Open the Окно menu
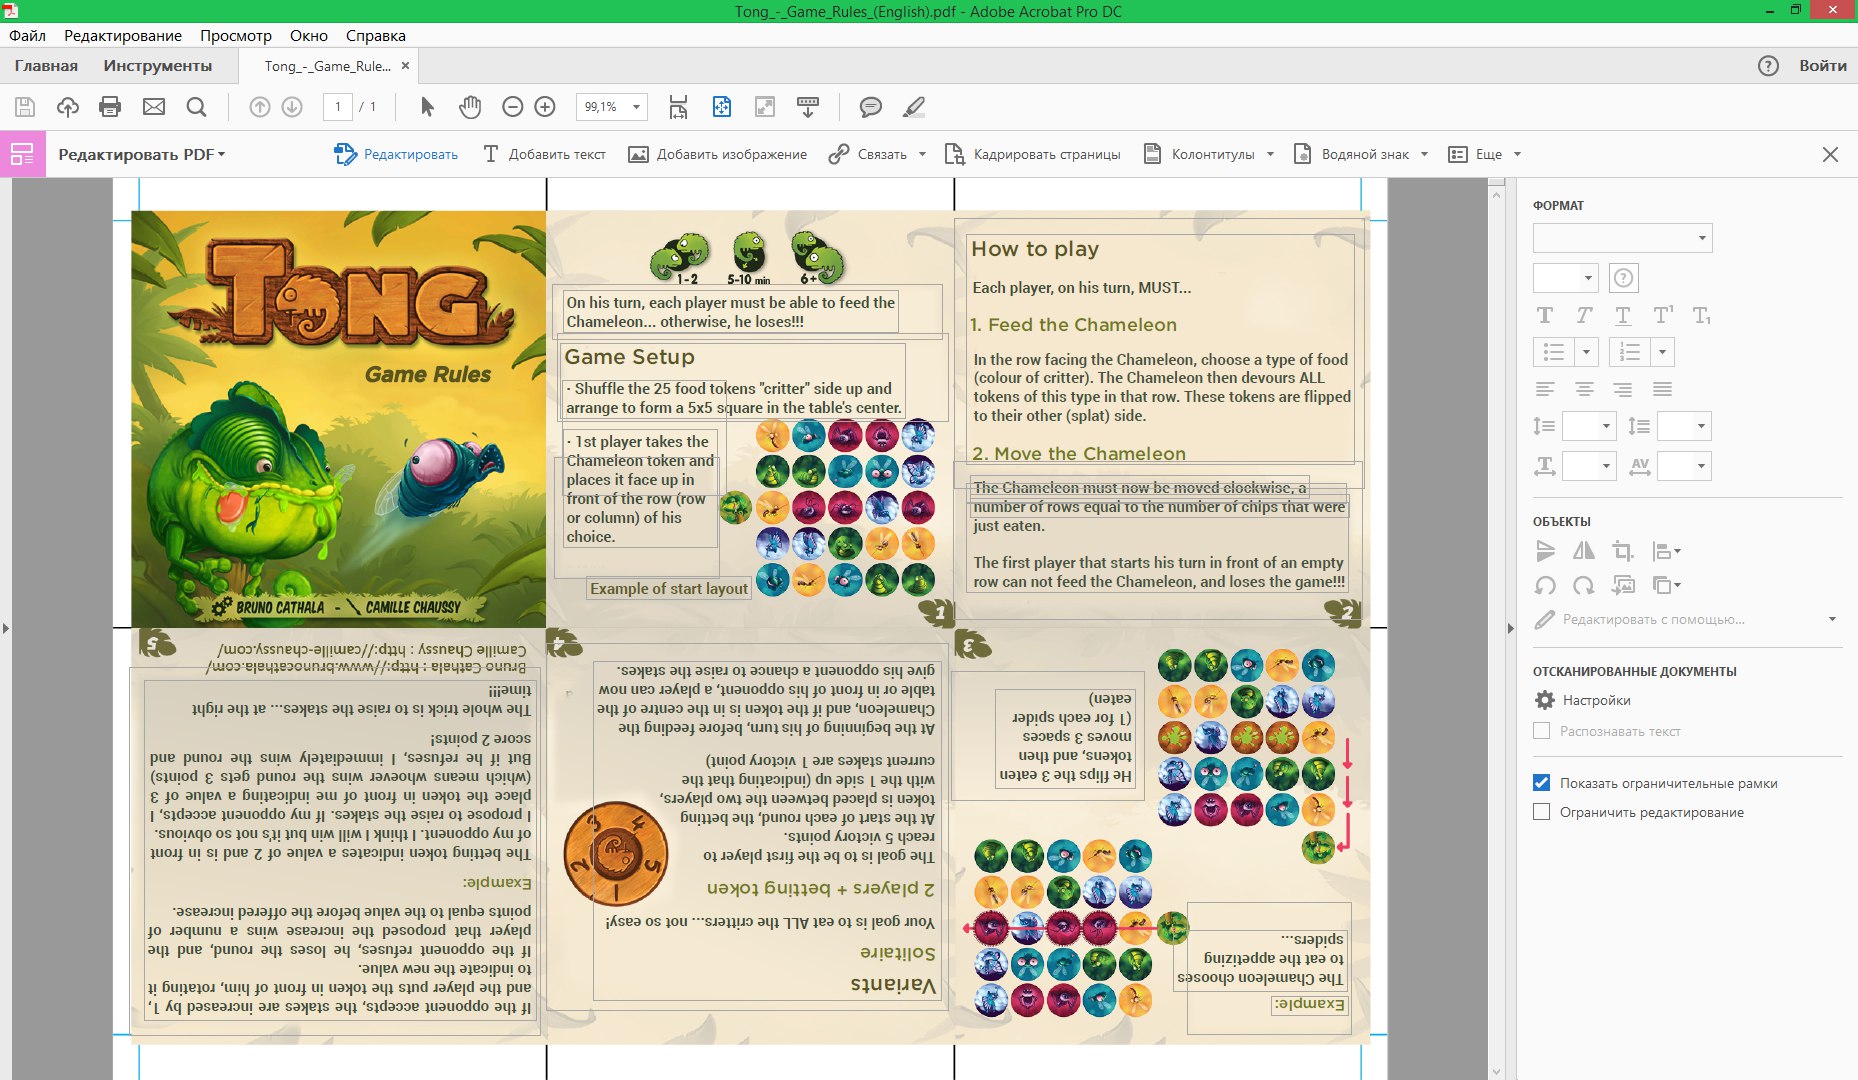Viewport: 1858px width, 1080px height. tap(309, 35)
